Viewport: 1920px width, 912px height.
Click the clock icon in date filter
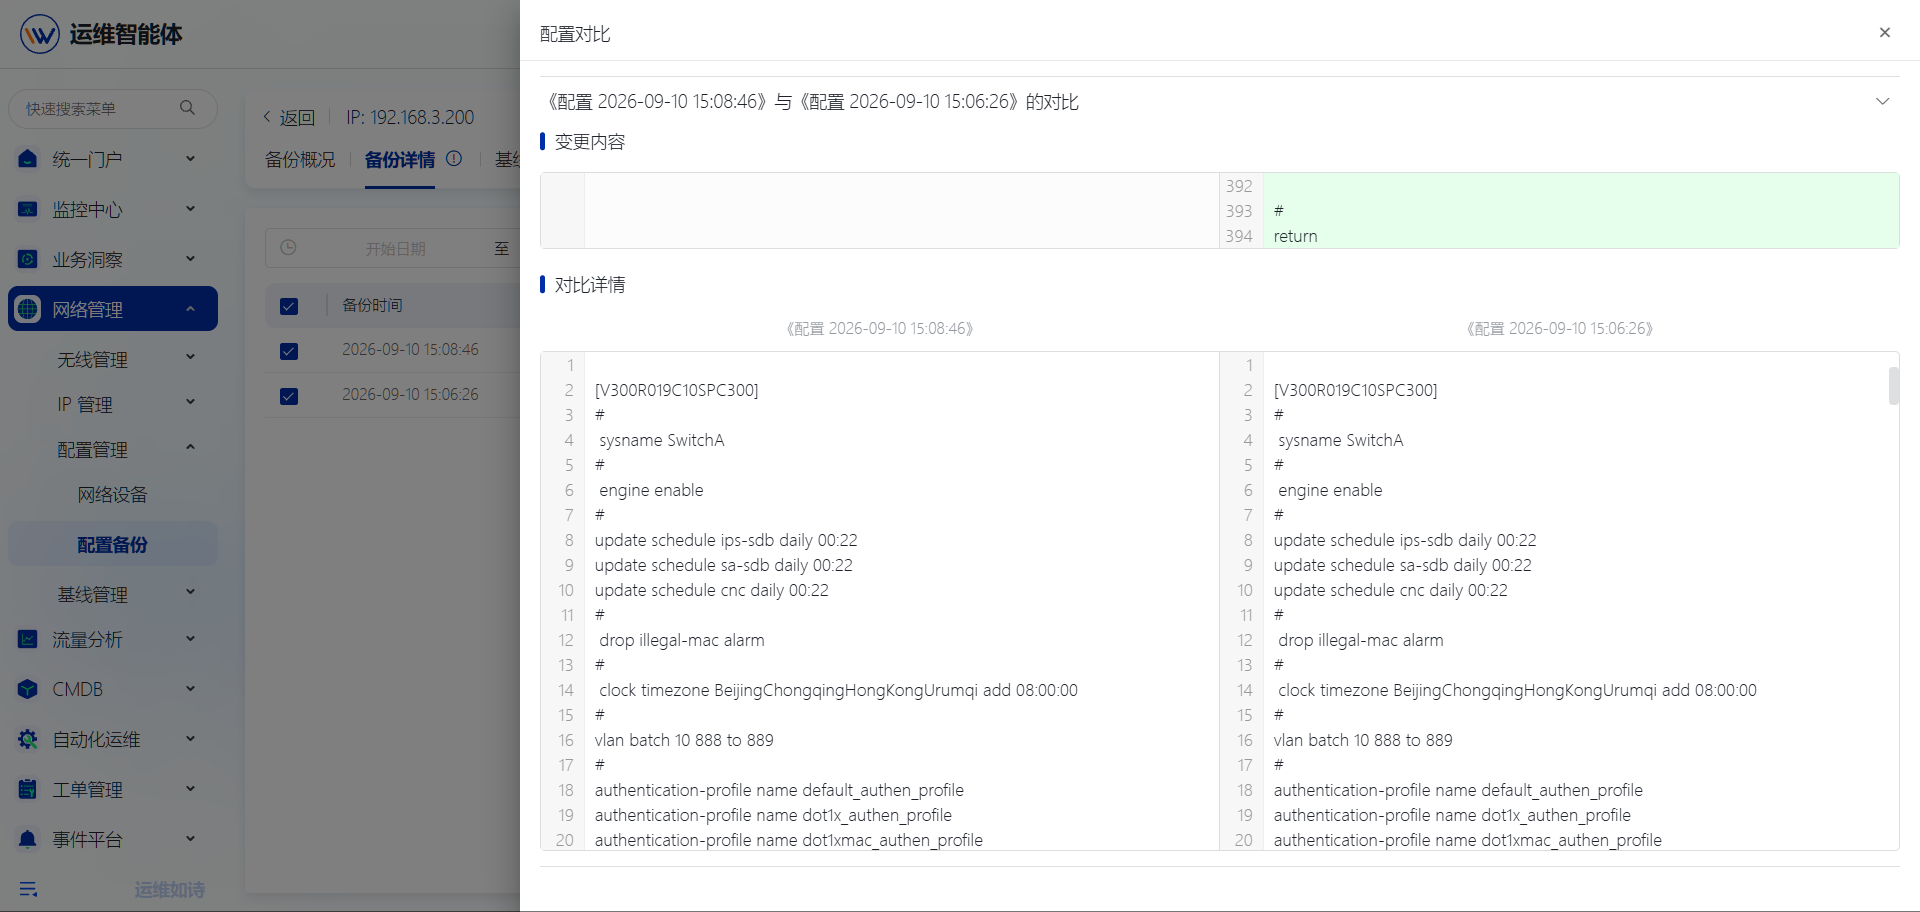pos(288,247)
